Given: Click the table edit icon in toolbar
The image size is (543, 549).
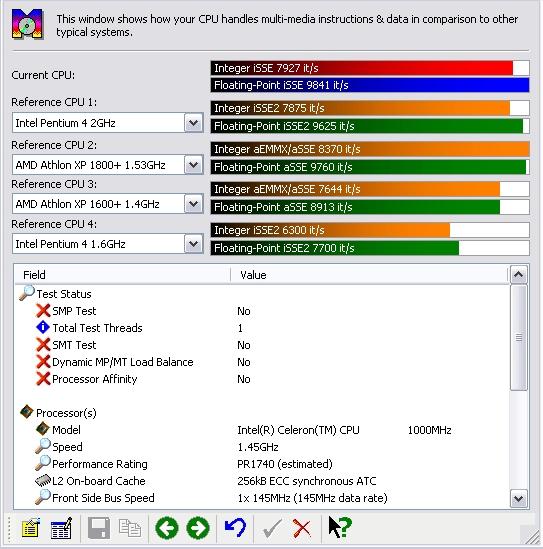Looking at the screenshot, I should tap(61, 528).
